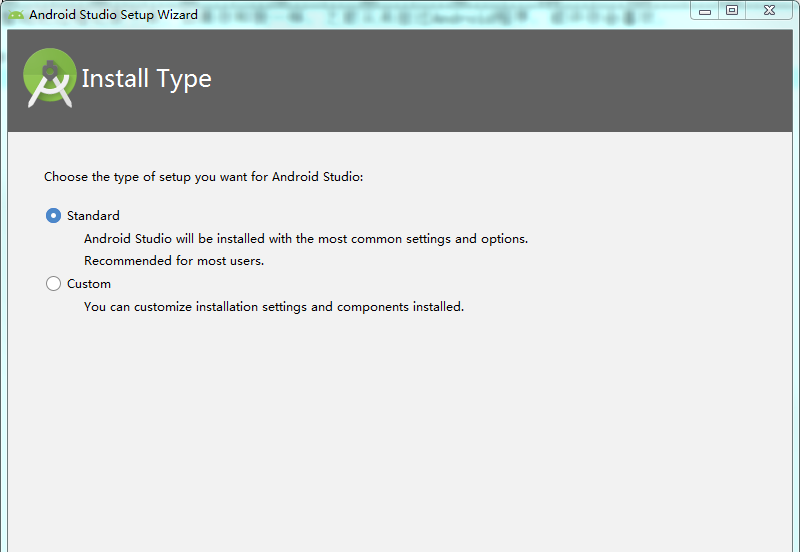Click the 'Standard' label text
Viewport: 800px width, 552px height.
(x=93, y=216)
